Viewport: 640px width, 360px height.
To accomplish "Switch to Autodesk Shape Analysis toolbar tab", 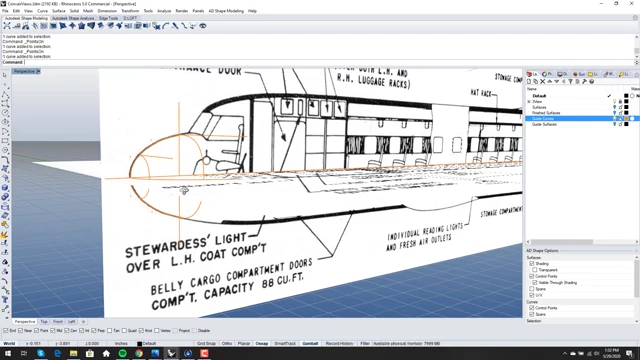I will pyautogui.click(x=73, y=18).
